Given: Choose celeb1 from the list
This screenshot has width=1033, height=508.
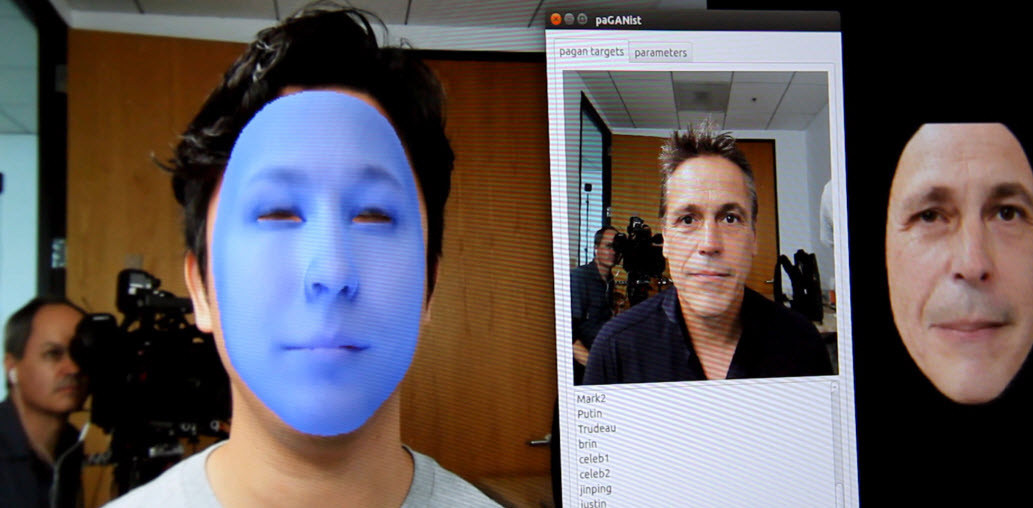Looking at the screenshot, I should [x=594, y=459].
